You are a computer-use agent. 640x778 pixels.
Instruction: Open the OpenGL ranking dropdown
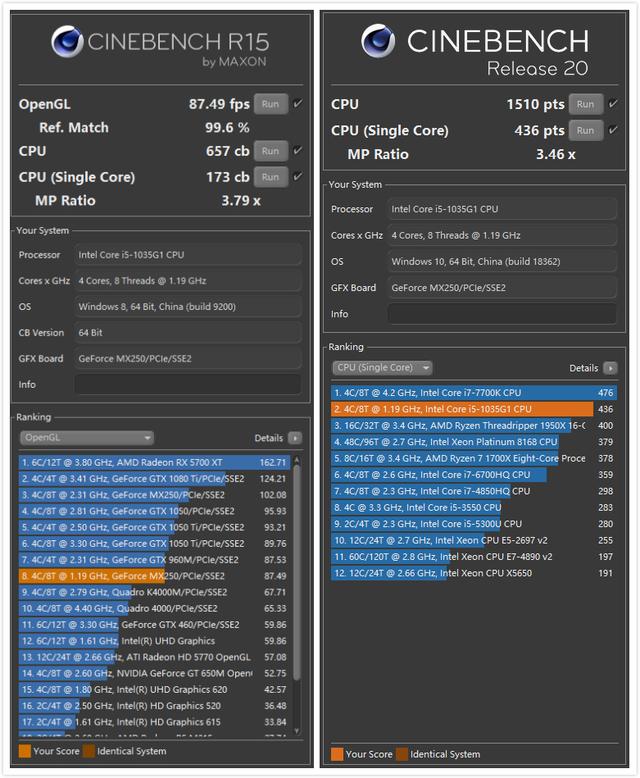tap(87, 438)
